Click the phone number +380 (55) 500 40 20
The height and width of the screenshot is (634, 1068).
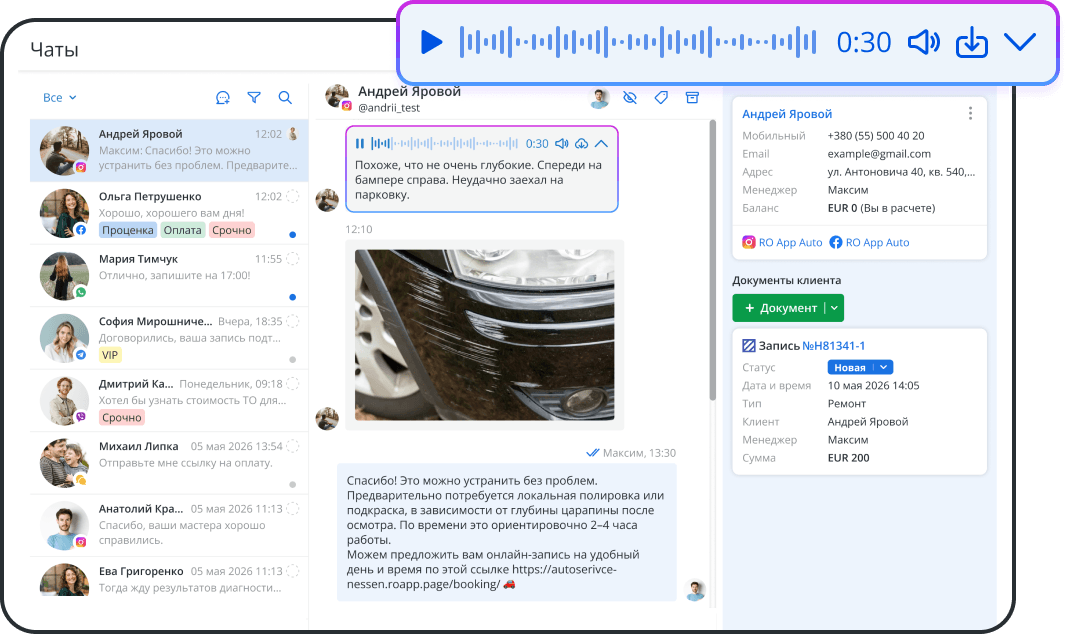coord(876,136)
